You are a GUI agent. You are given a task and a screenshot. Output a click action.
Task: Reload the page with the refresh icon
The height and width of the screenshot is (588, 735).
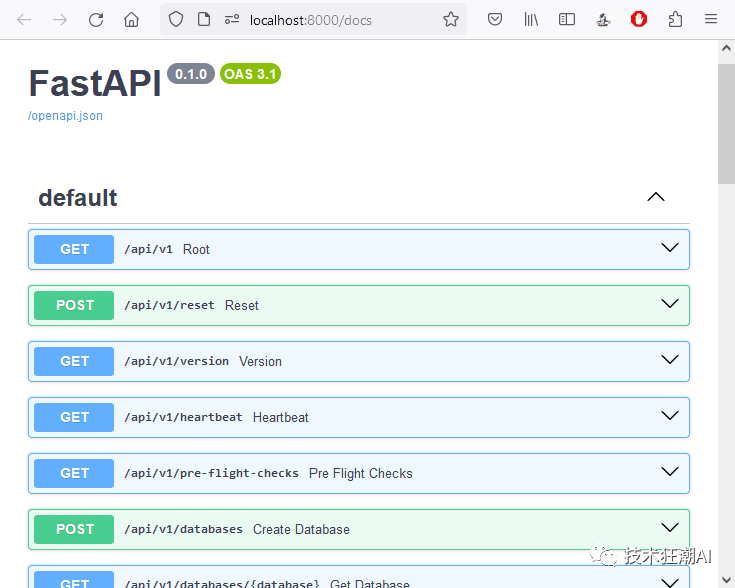pos(96,19)
